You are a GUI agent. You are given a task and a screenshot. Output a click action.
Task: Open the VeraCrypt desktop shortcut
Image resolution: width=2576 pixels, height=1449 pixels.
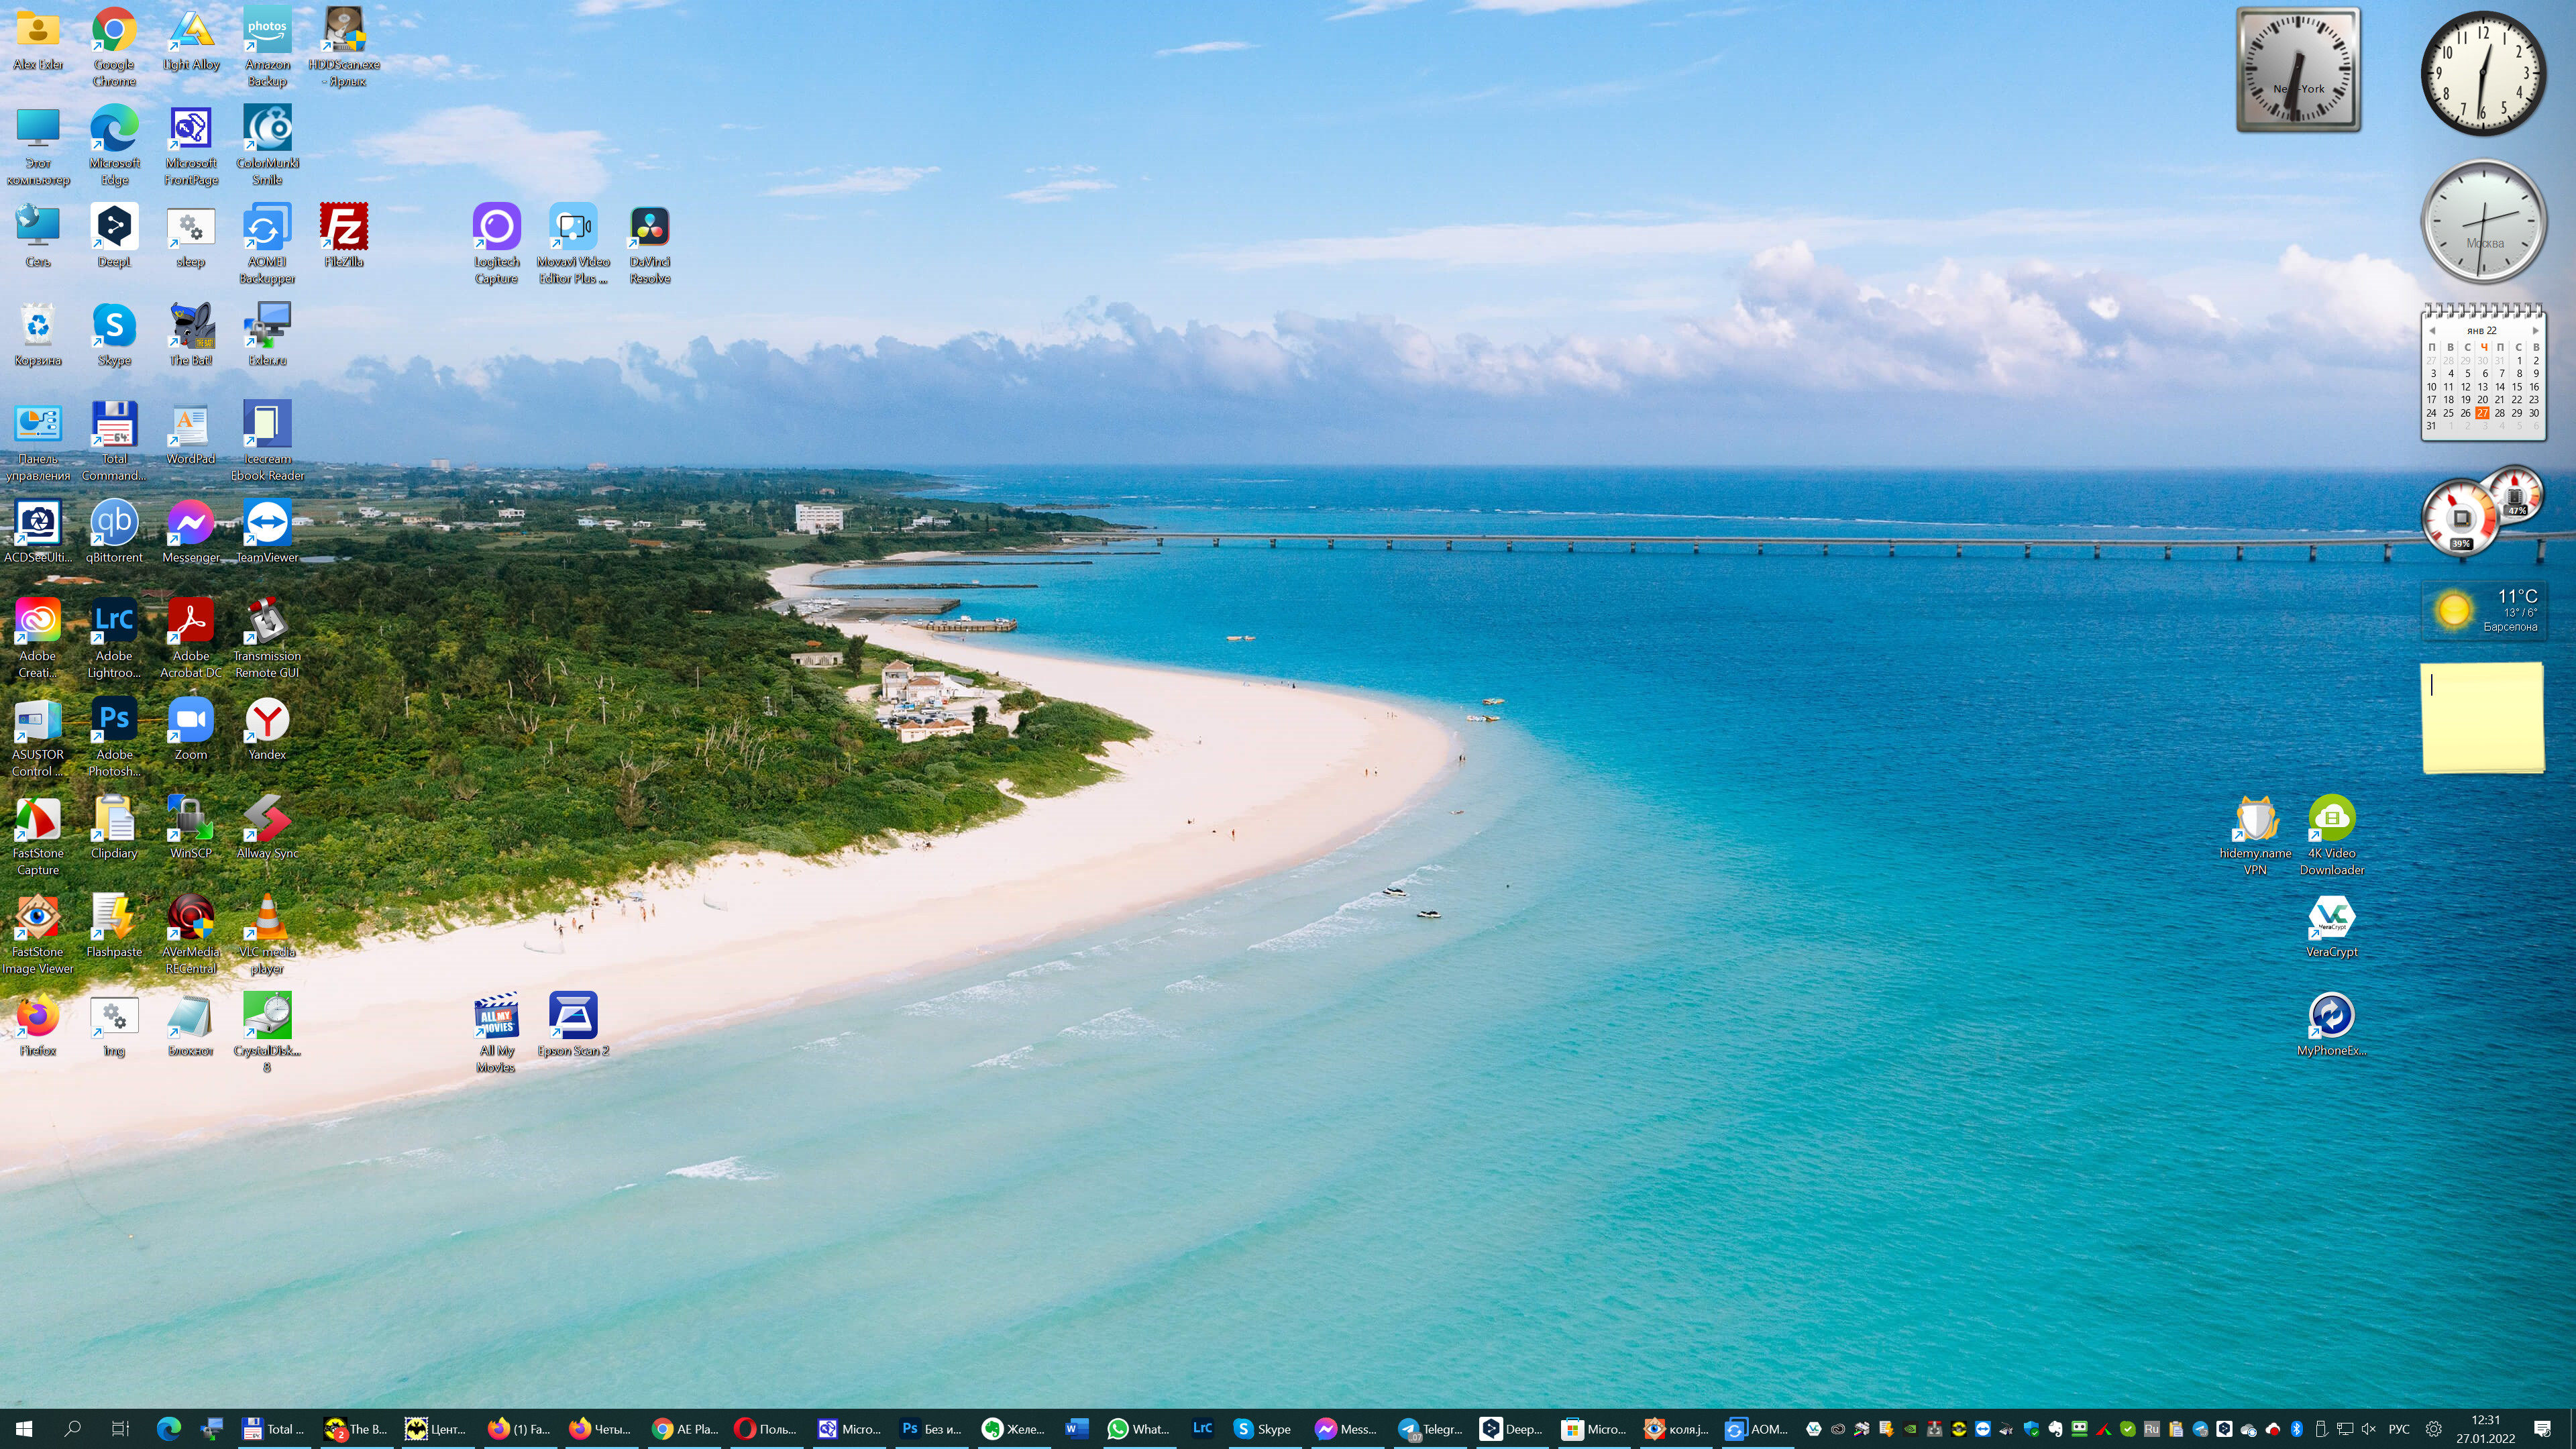pyautogui.click(x=2331, y=917)
